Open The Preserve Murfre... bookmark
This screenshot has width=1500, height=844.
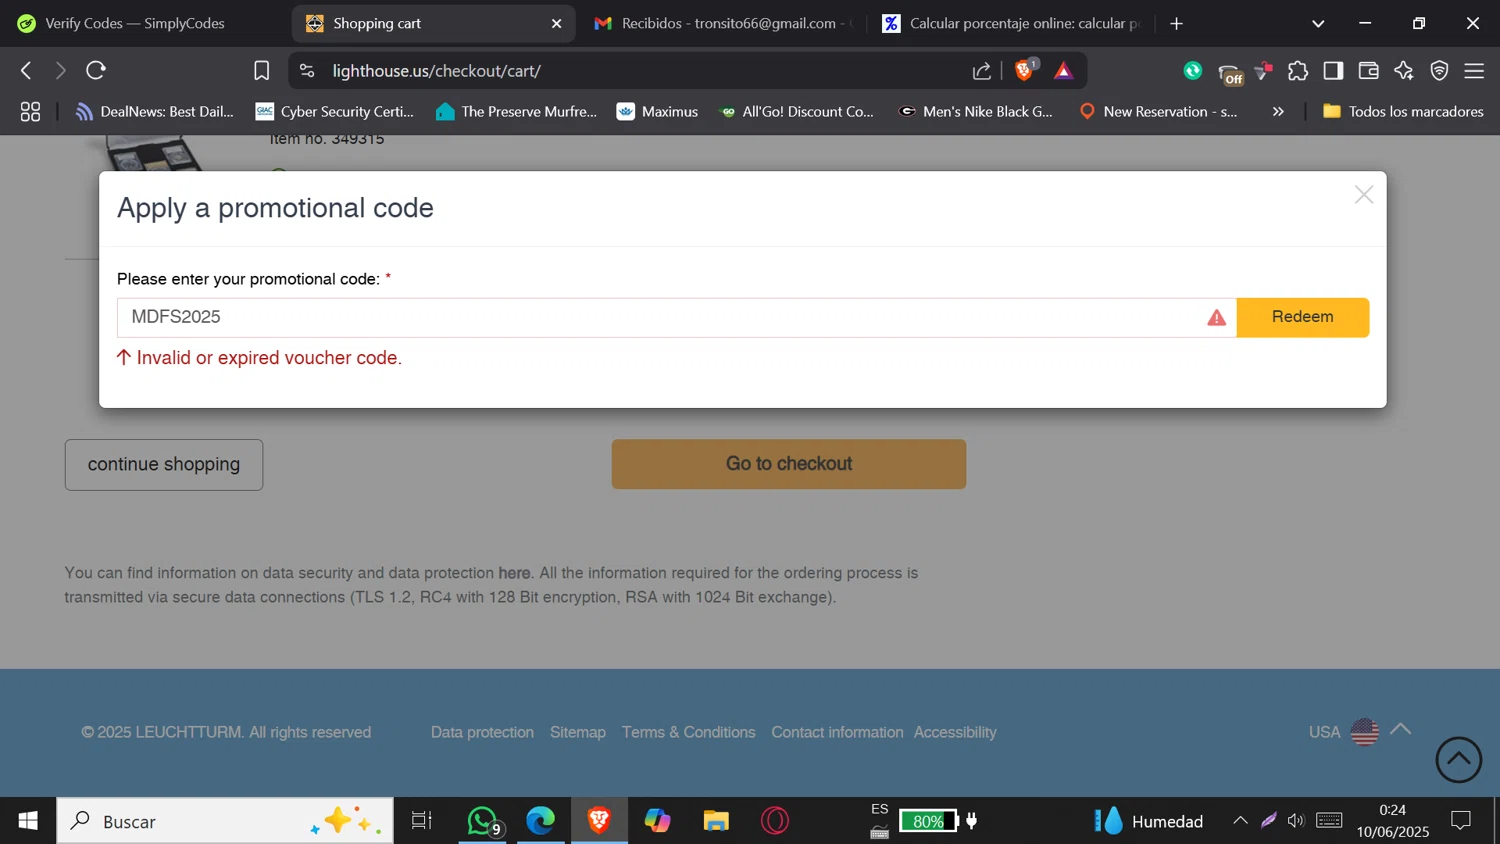click(516, 112)
